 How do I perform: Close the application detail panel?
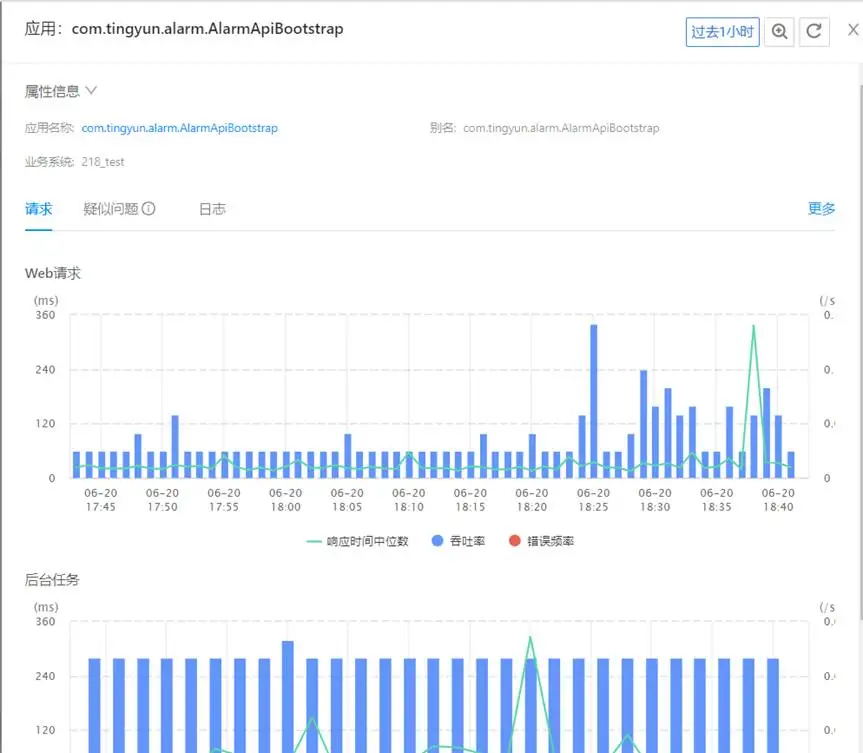click(852, 30)
